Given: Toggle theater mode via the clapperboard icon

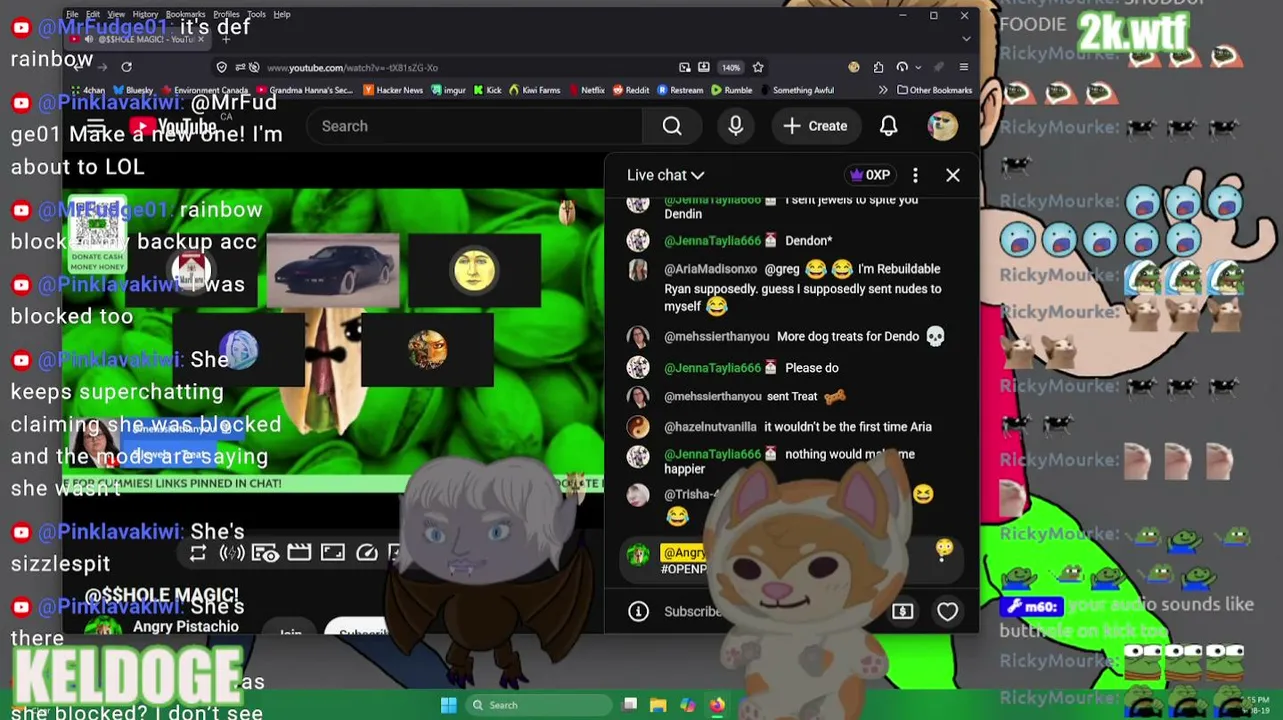Looking at the screenshot, I should tap(299, 553).
